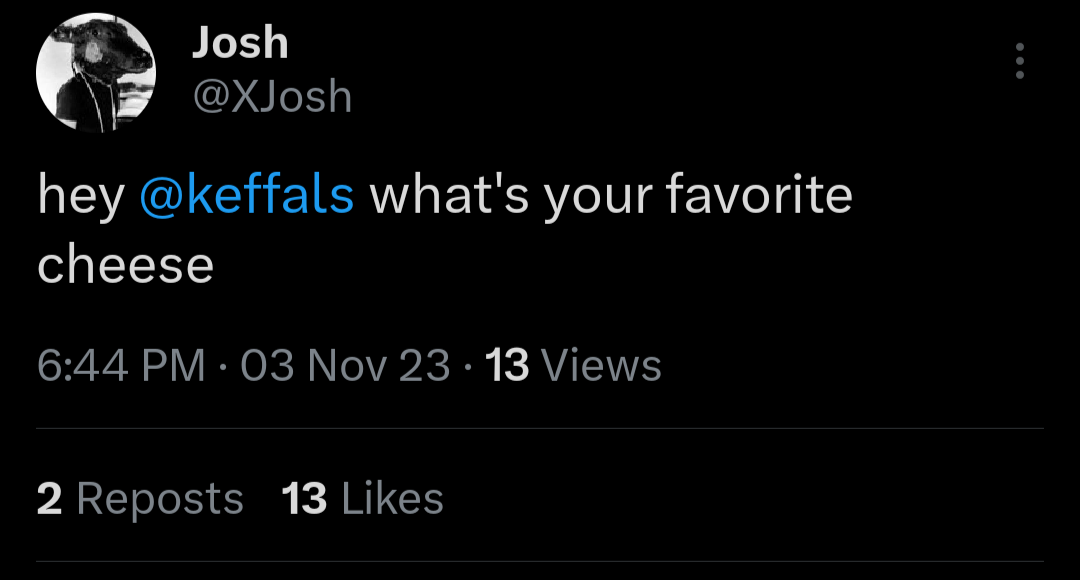Open the Josh display name profile

pyautogui.click(x=240, y=43)
